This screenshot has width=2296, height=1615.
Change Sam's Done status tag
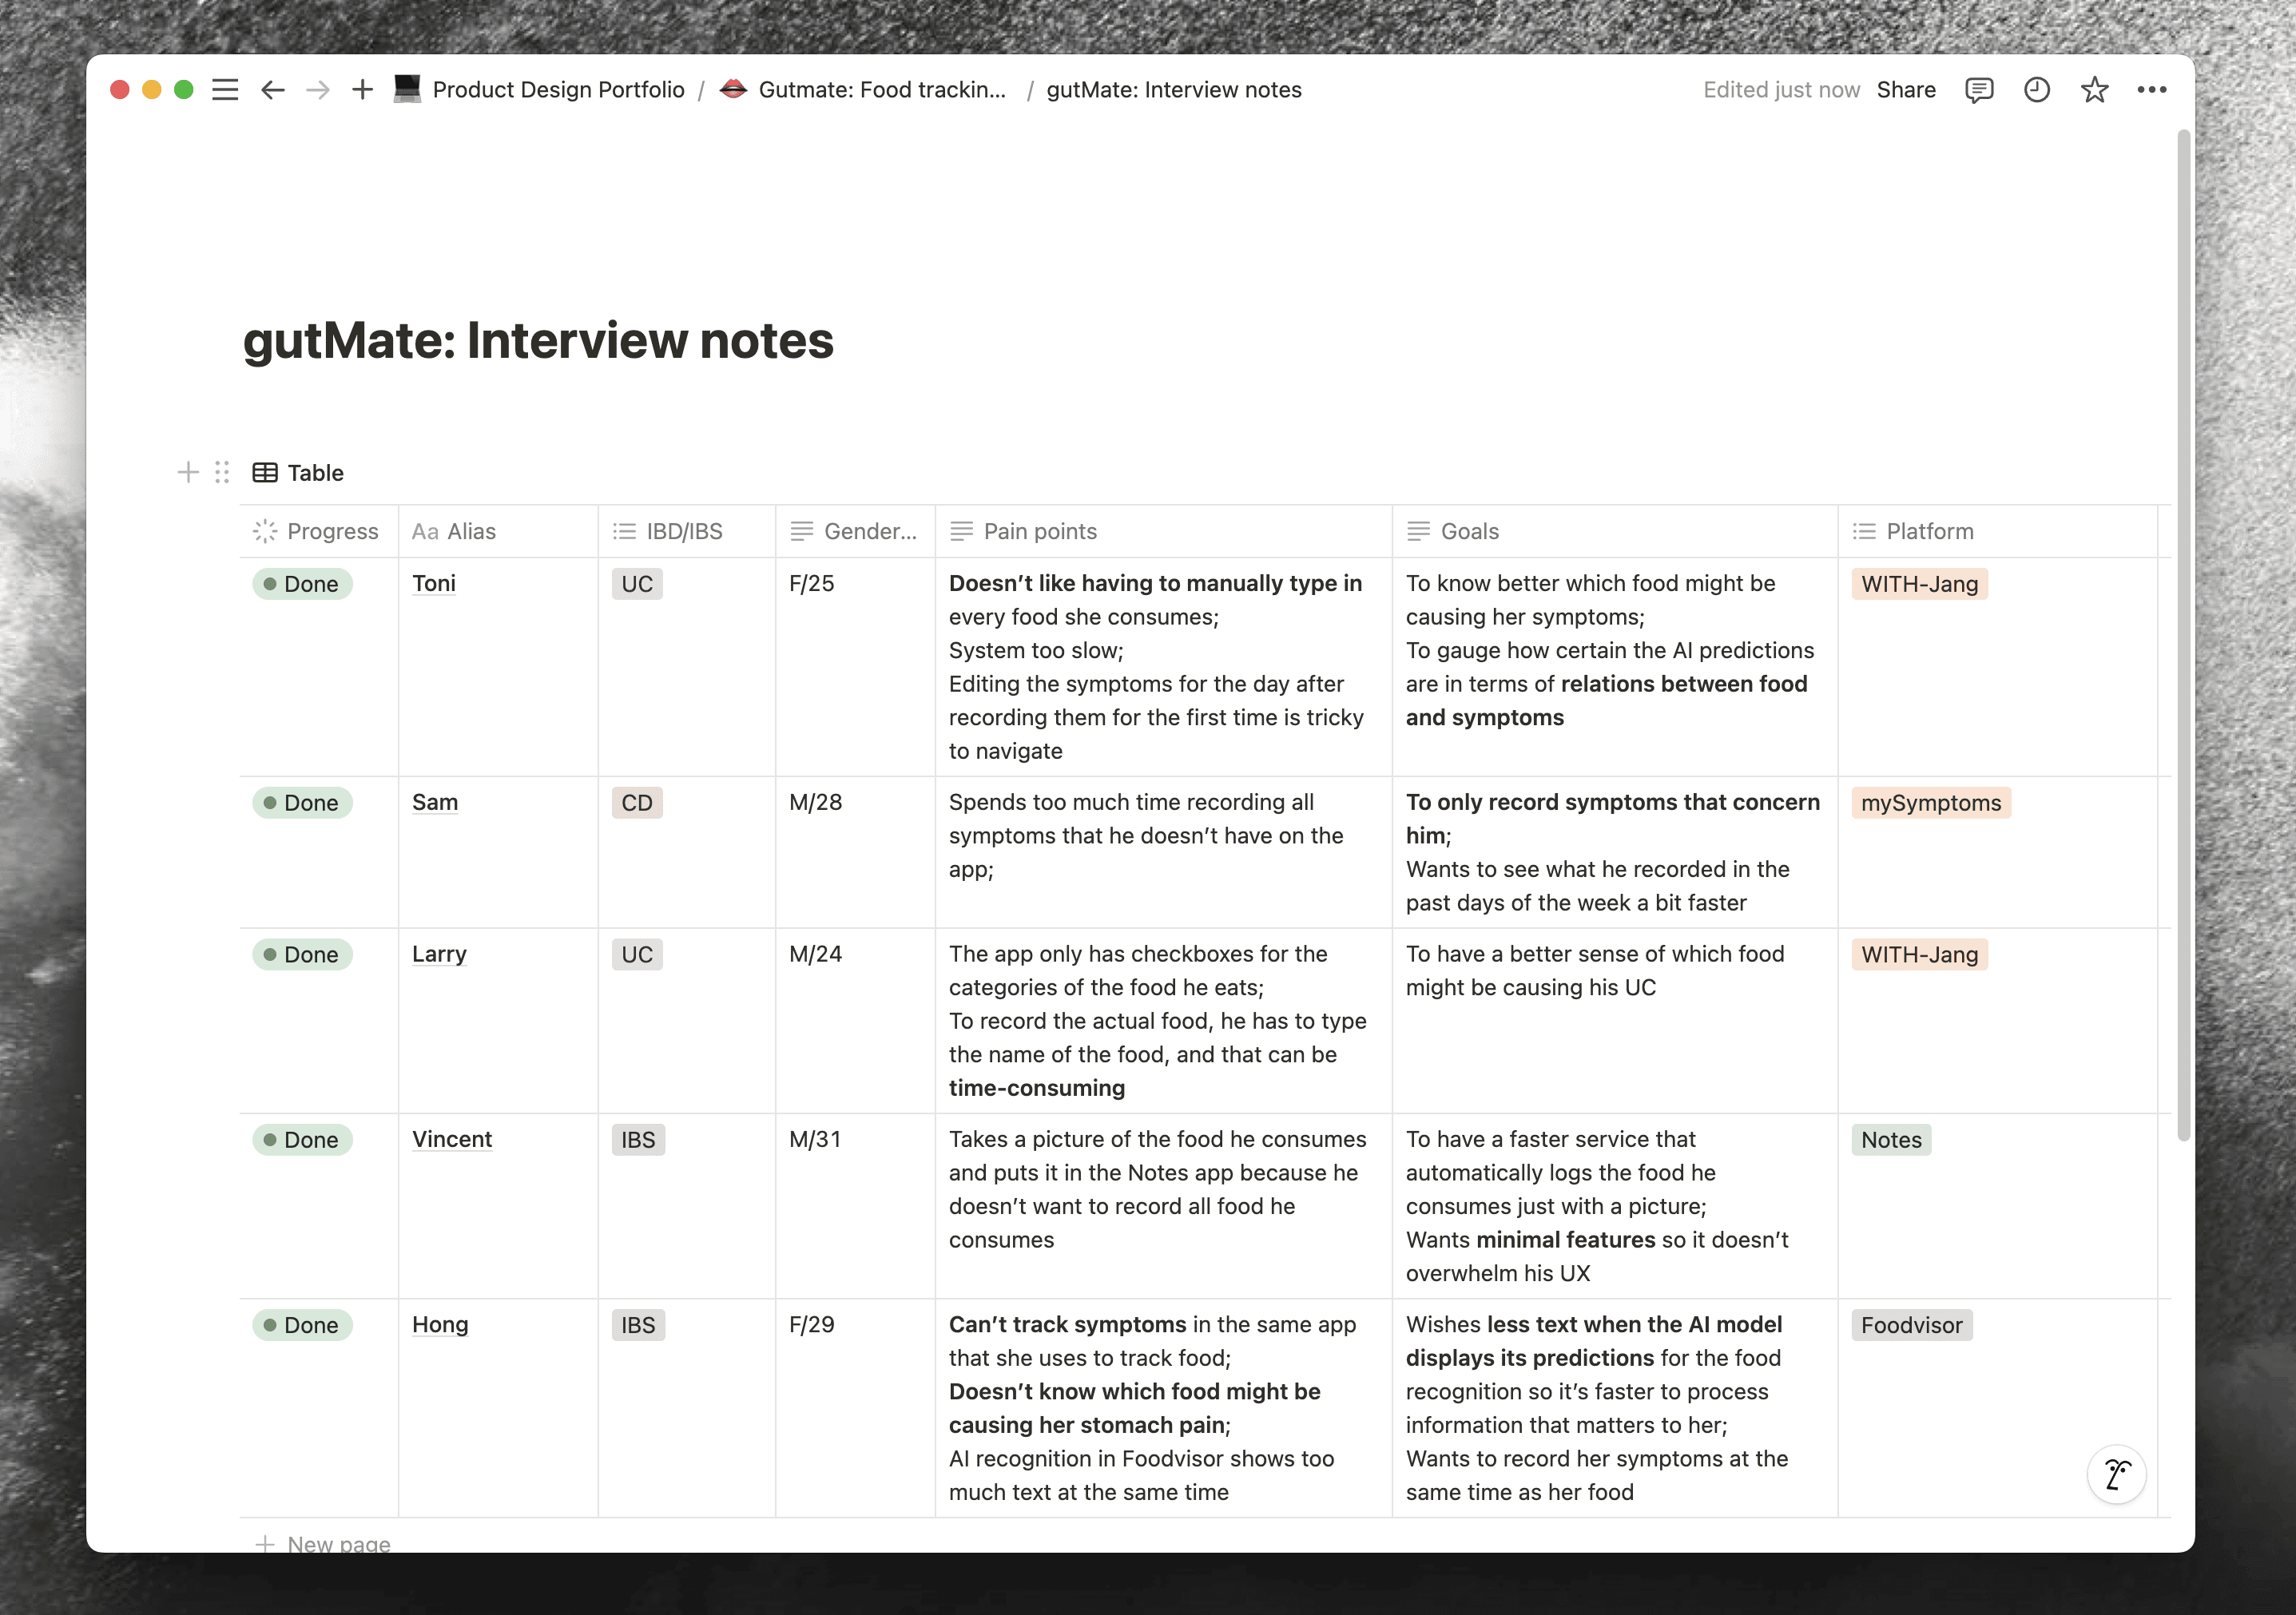click(302, 803)
